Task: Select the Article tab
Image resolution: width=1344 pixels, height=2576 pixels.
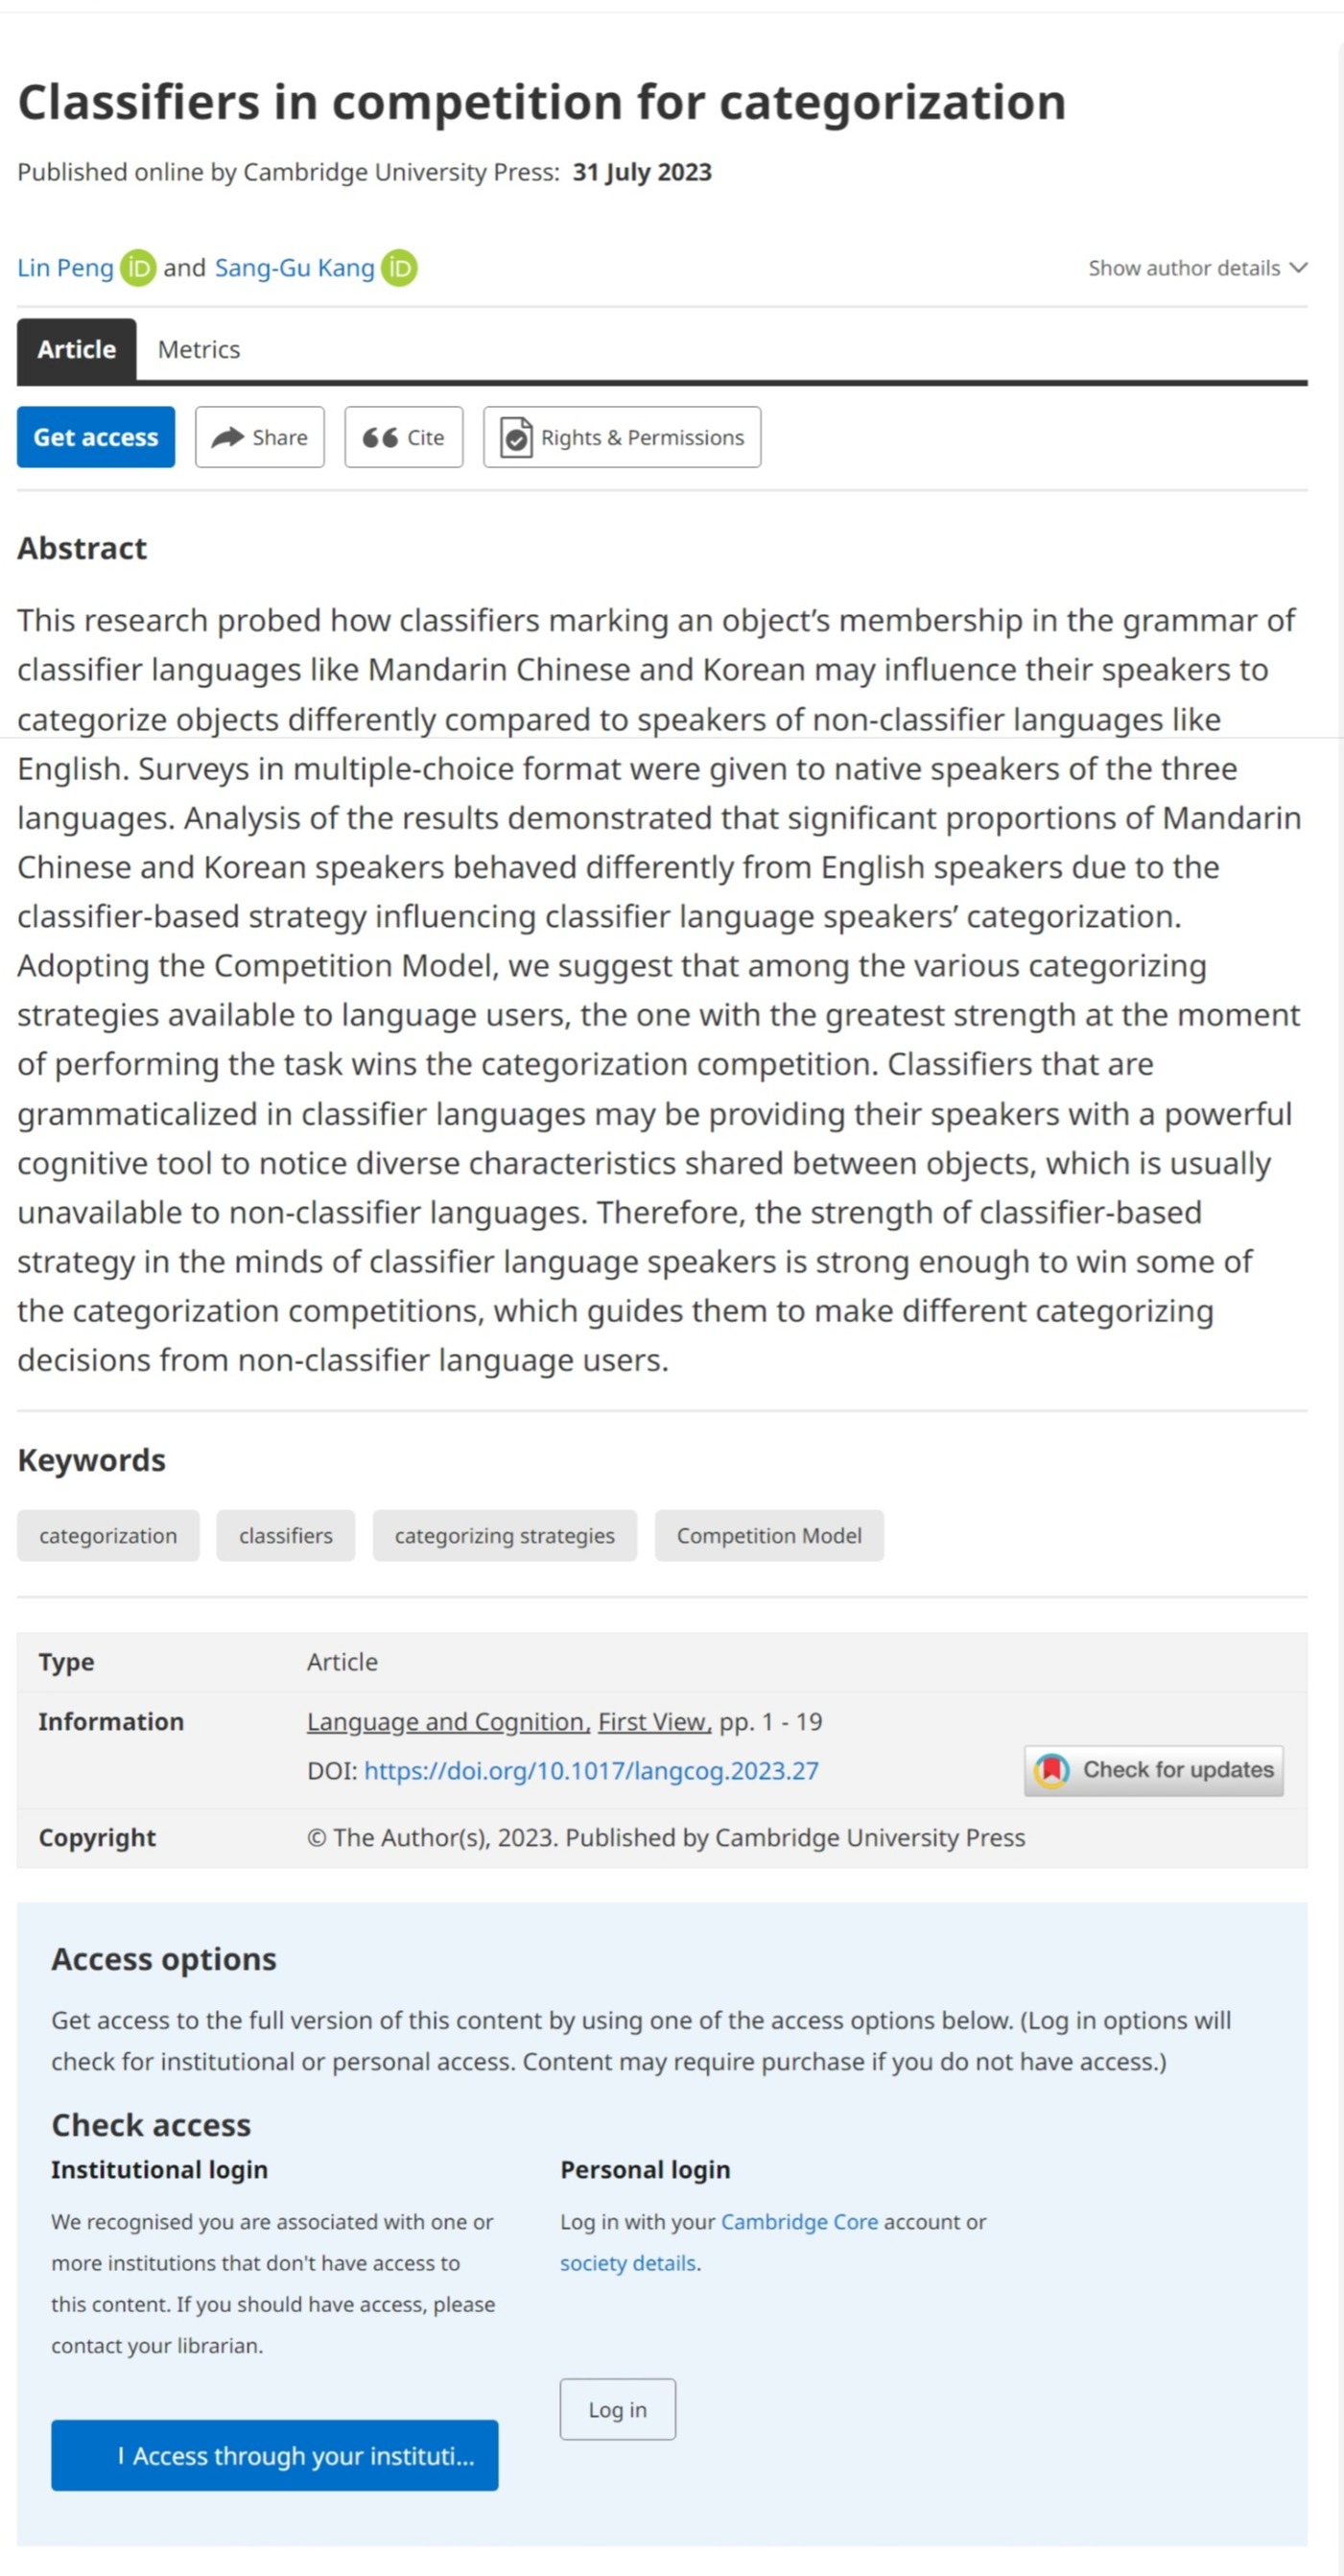Action: pos(77,350)
